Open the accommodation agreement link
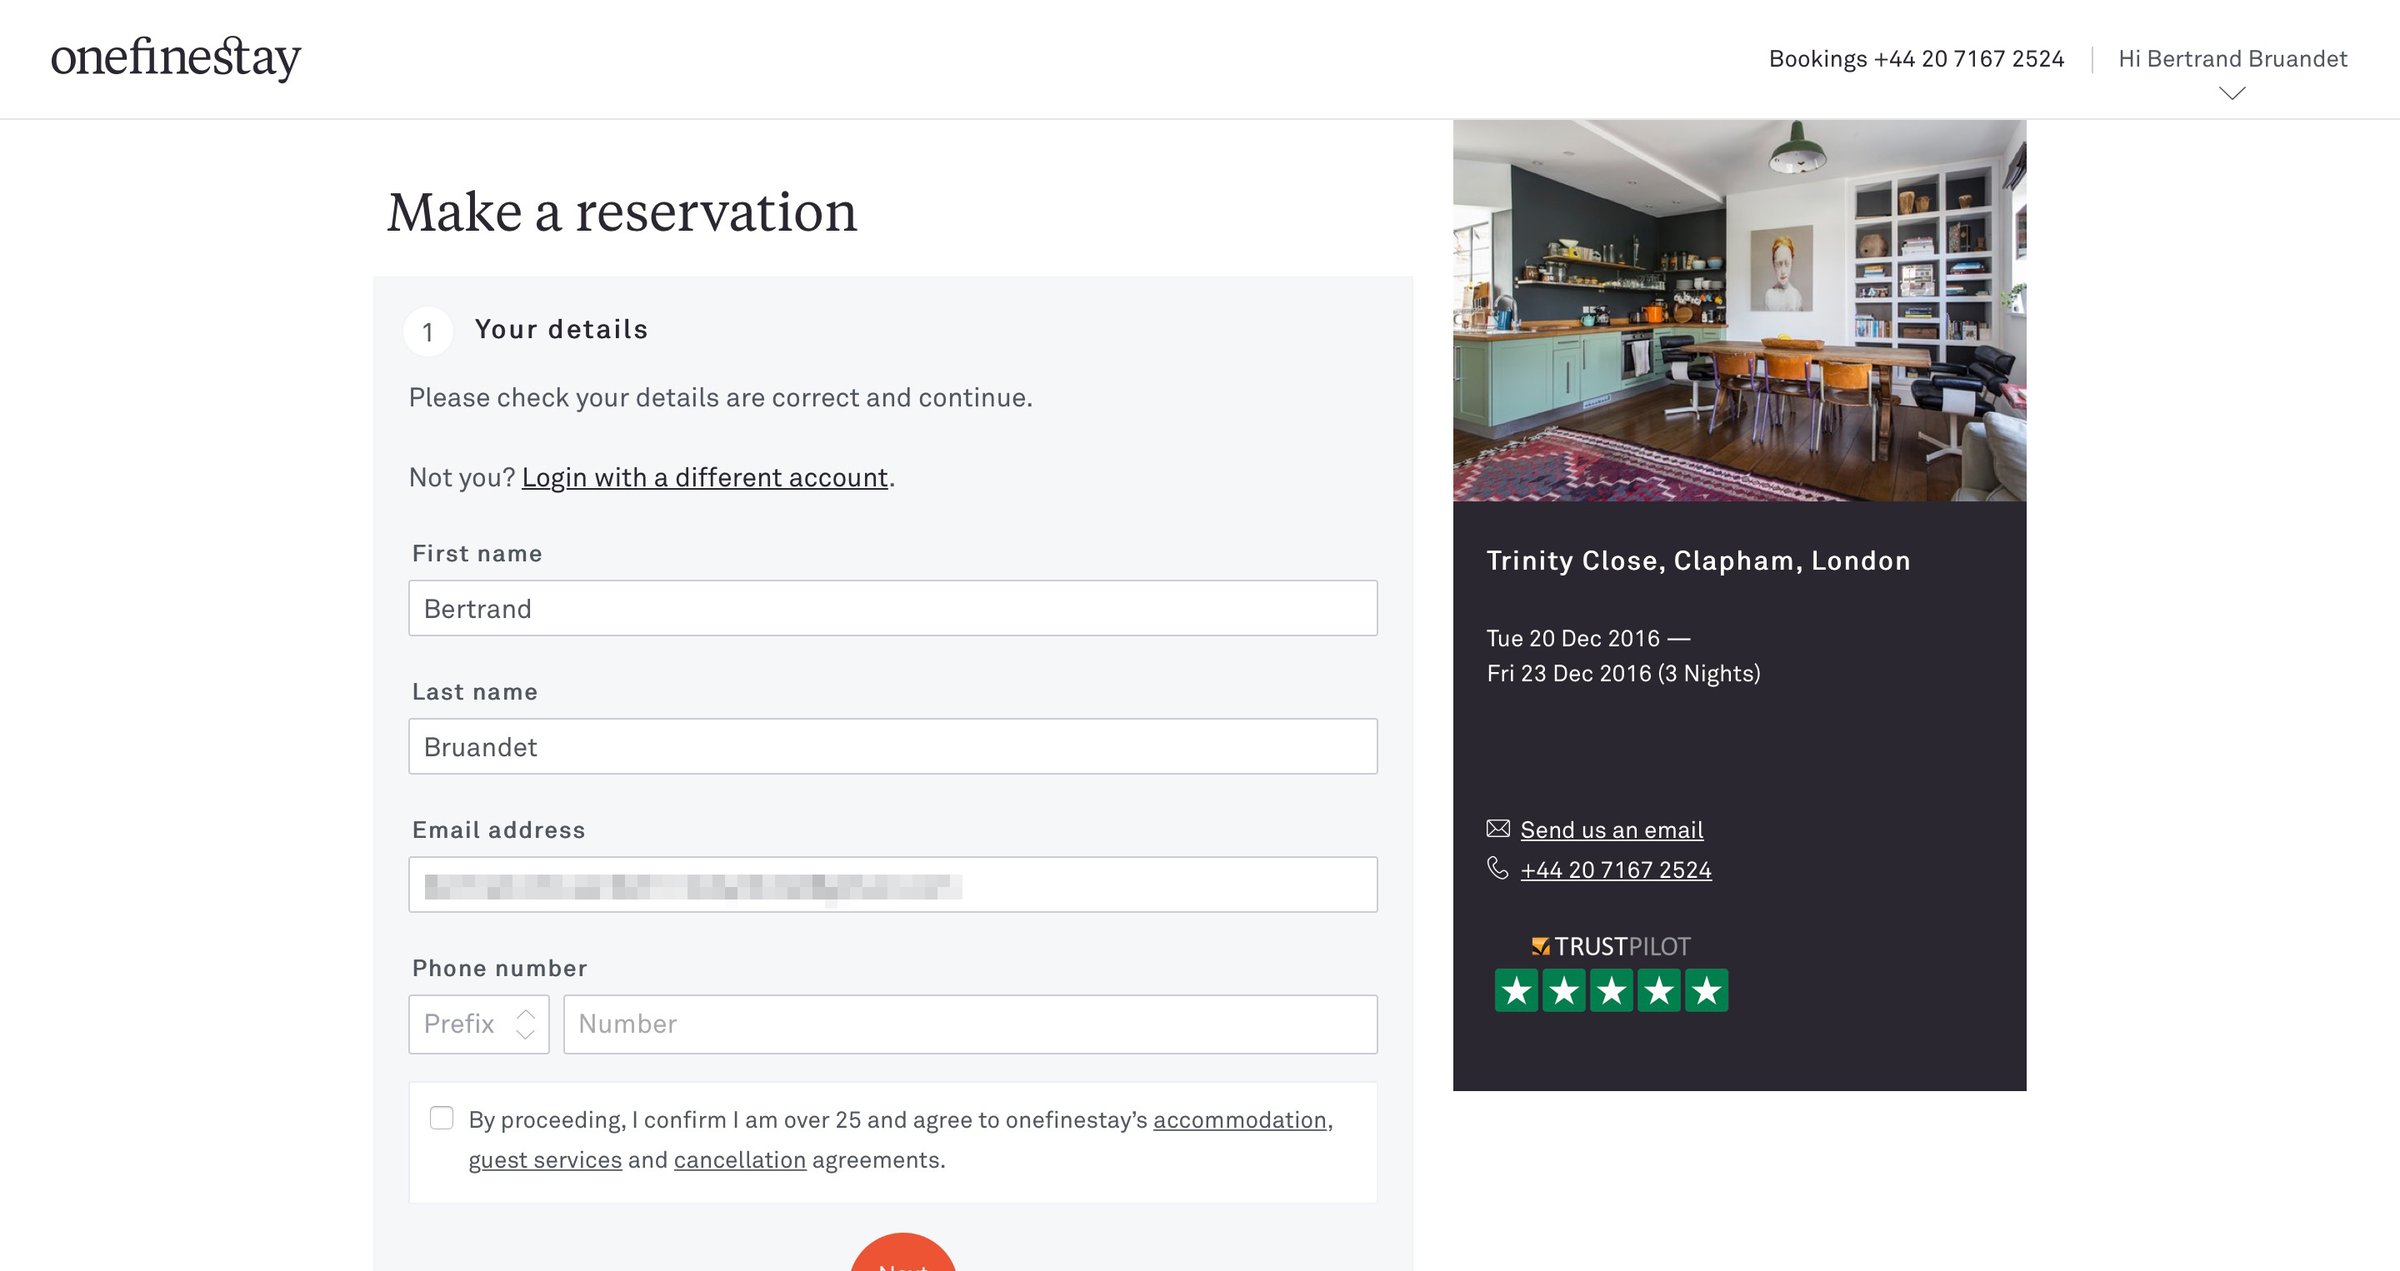 click(x=1240, y=1120)
